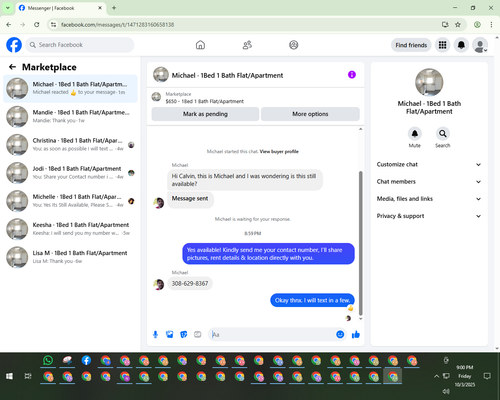
Task: Expand Chat members section
Action: tap(429, 182)
